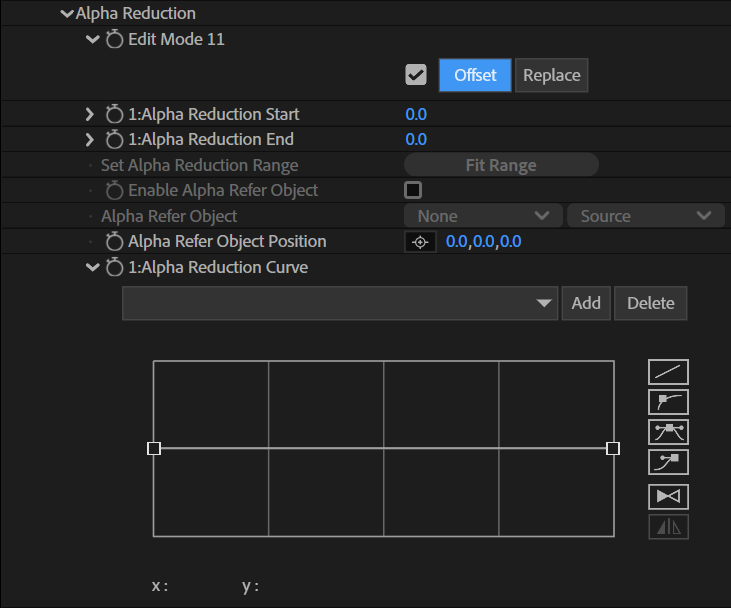Screen dimensions: 731x608
Task: Click the Alpha Refer Object label
Action: [x=169, y=216]
